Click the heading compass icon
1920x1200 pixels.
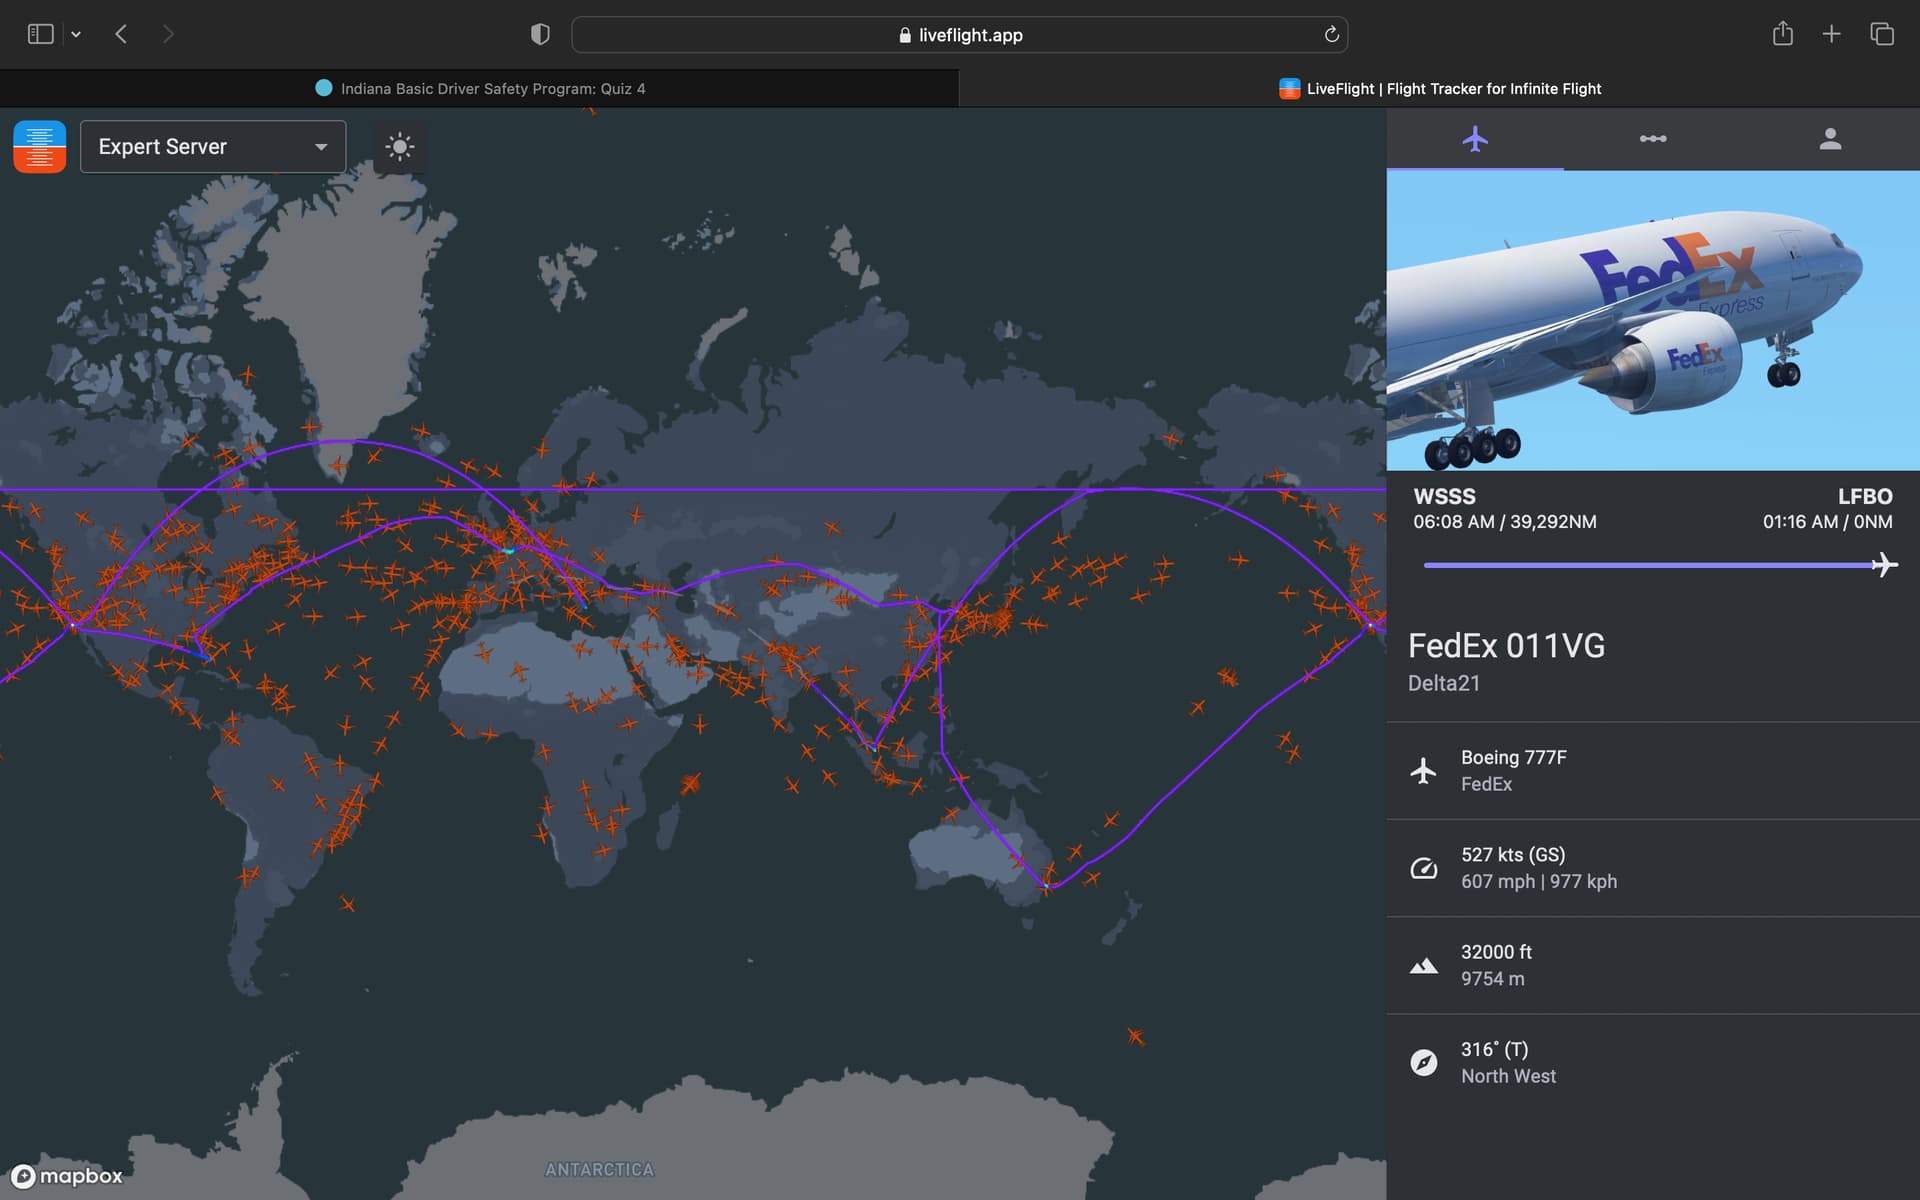pyautogui.click(x=1423, y=1062)
